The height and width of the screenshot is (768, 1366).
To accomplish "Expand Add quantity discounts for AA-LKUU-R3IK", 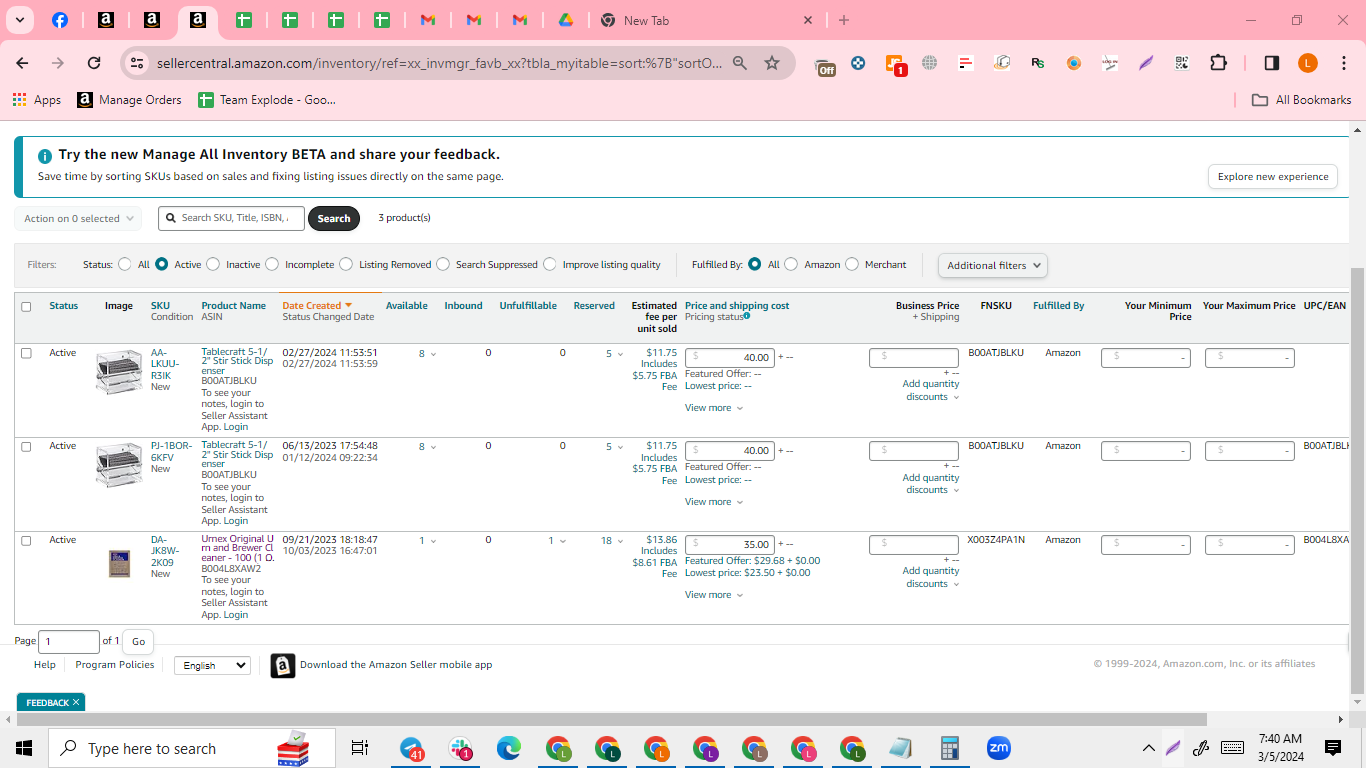I will tap(931, 390).
